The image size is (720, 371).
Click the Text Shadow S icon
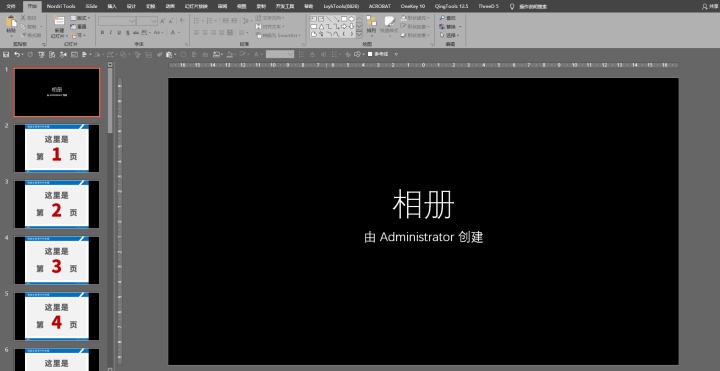point(128,33)
